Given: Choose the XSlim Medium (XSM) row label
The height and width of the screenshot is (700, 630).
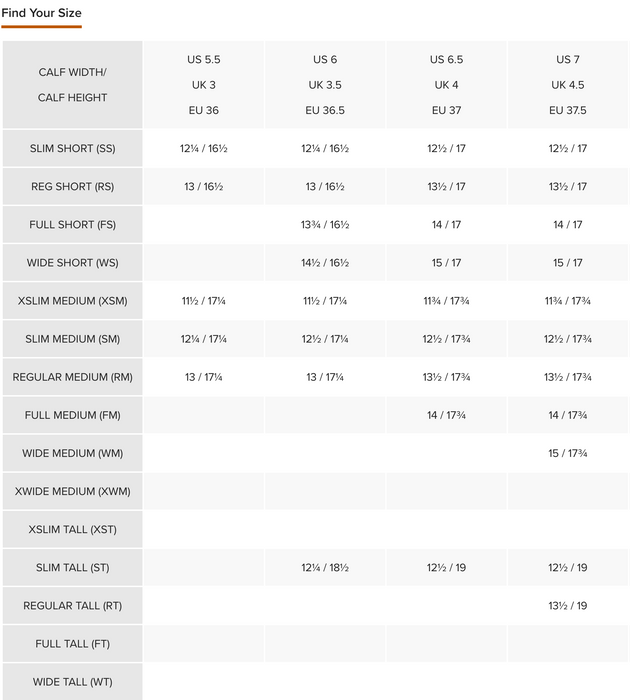Looking at the screenshot, I should (x=72, y=301).
